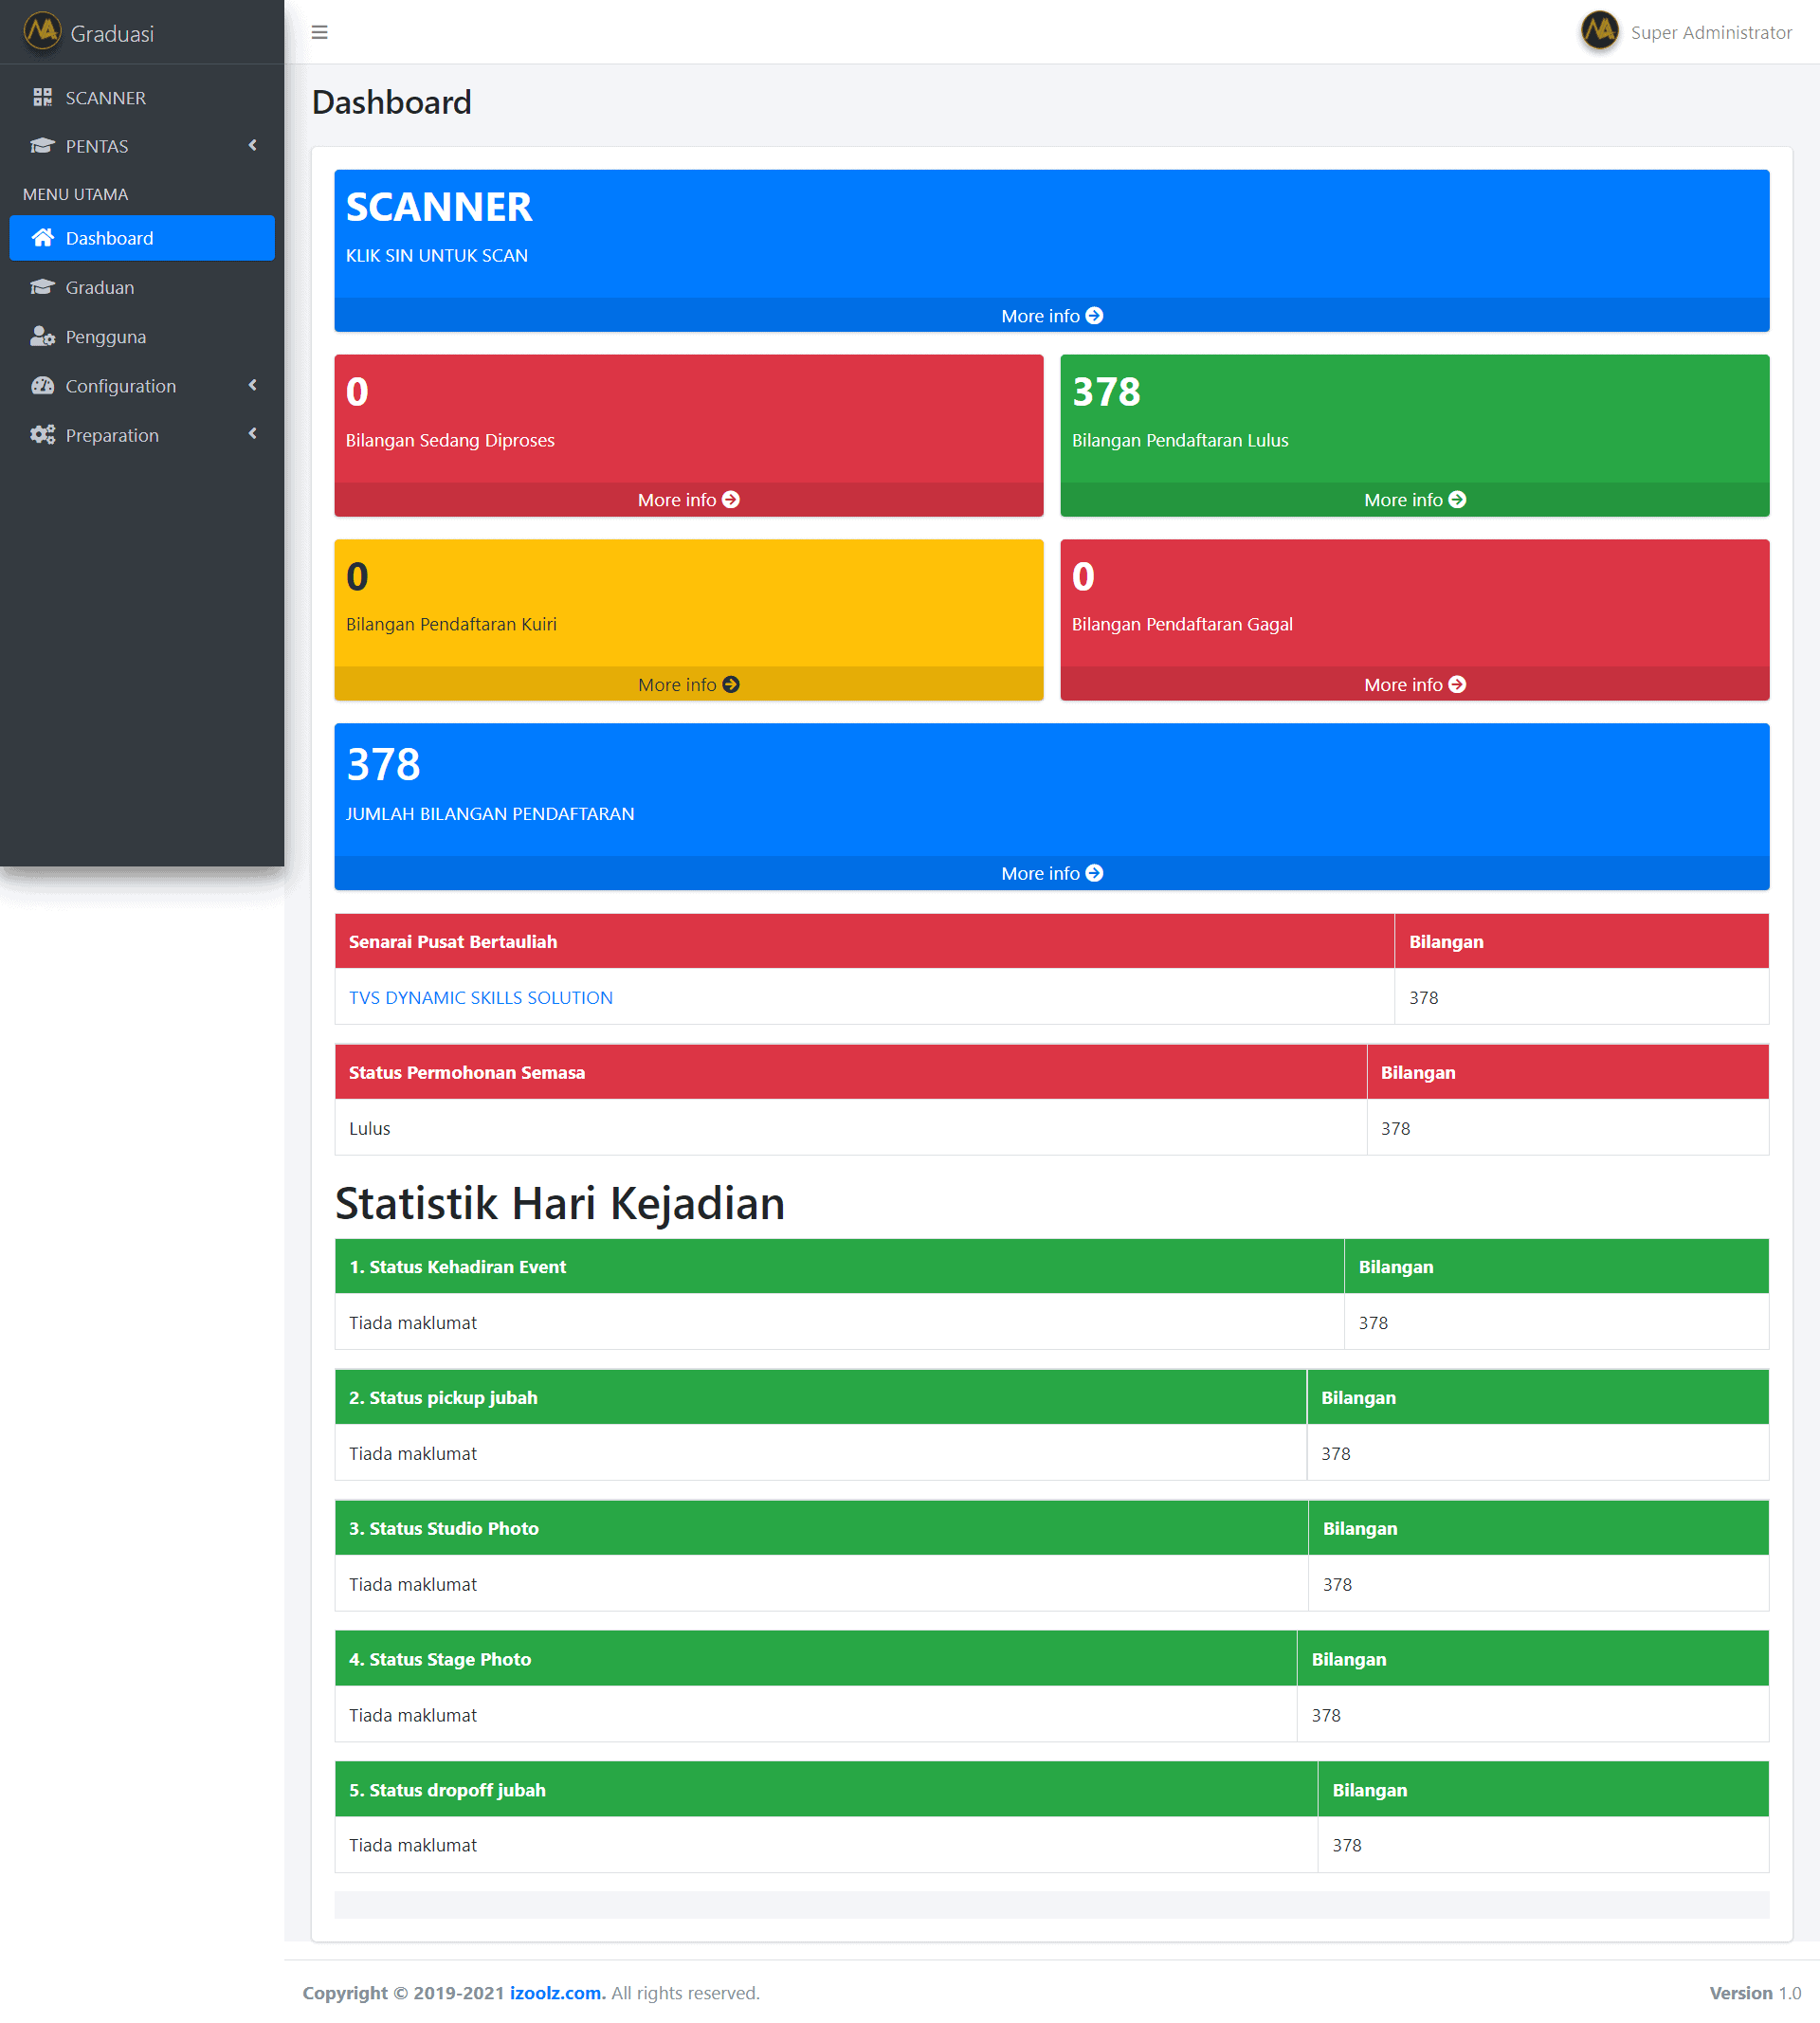This screenshot has height=2023, width=1820.
Task: Click 'JUMLAH BILANGAN PENDAFTARAN' label
Action: (x=490, y=814)
